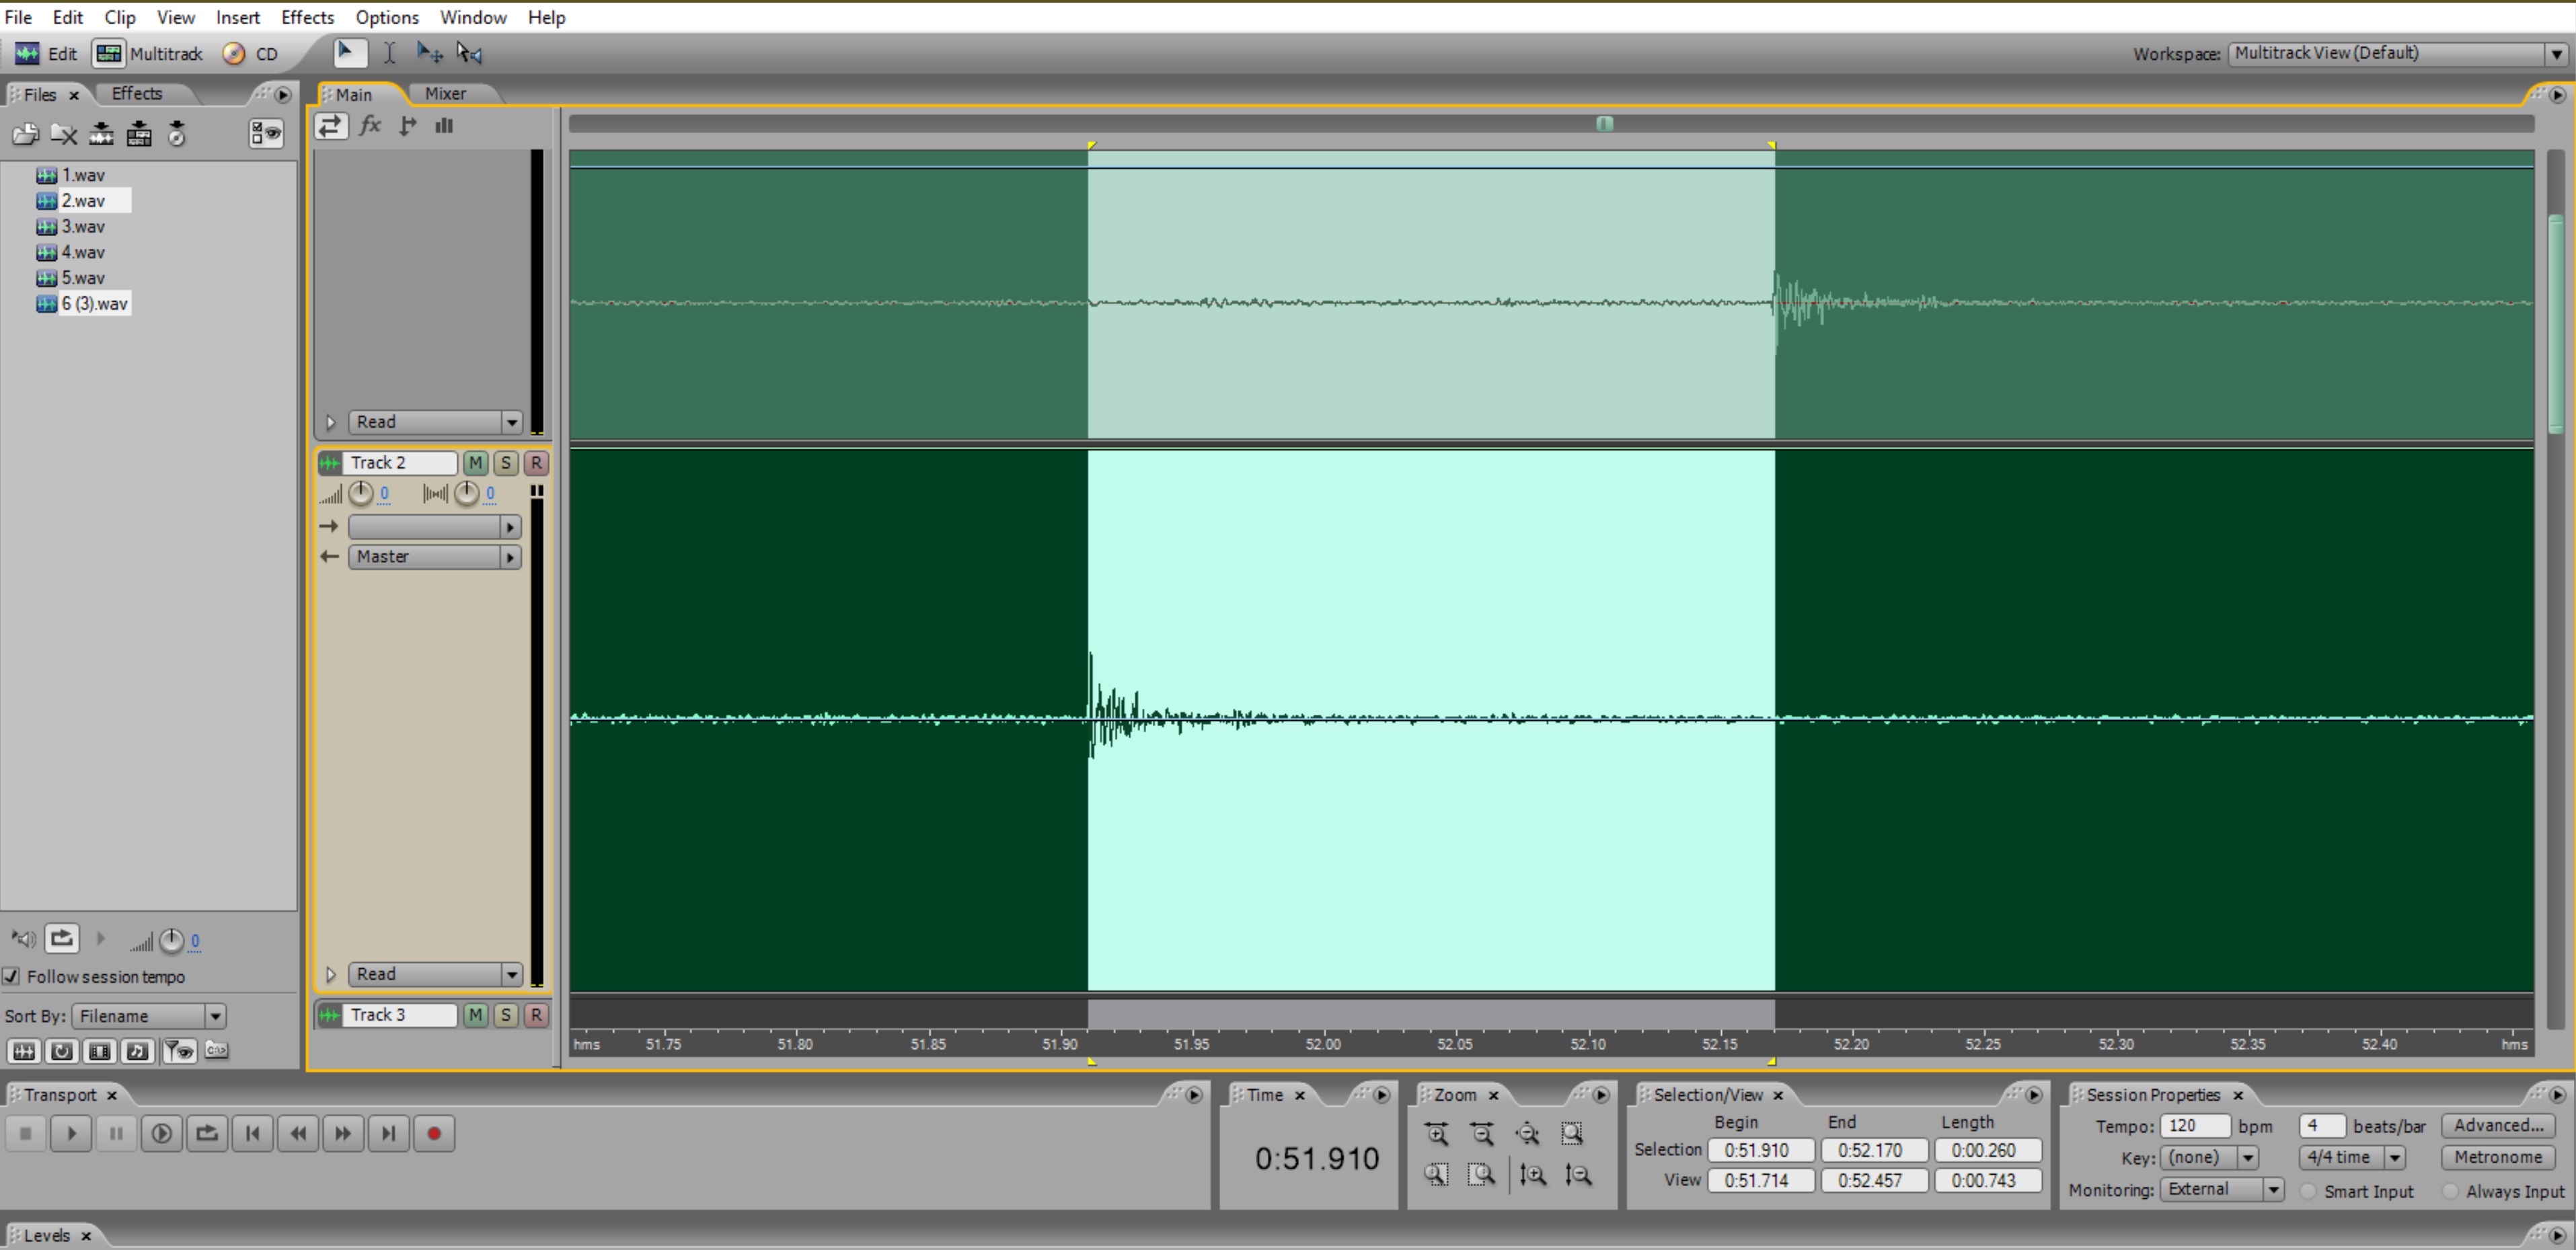Click the Metronome button
The image size is (2576, 1250).
pos(2497,1157)
